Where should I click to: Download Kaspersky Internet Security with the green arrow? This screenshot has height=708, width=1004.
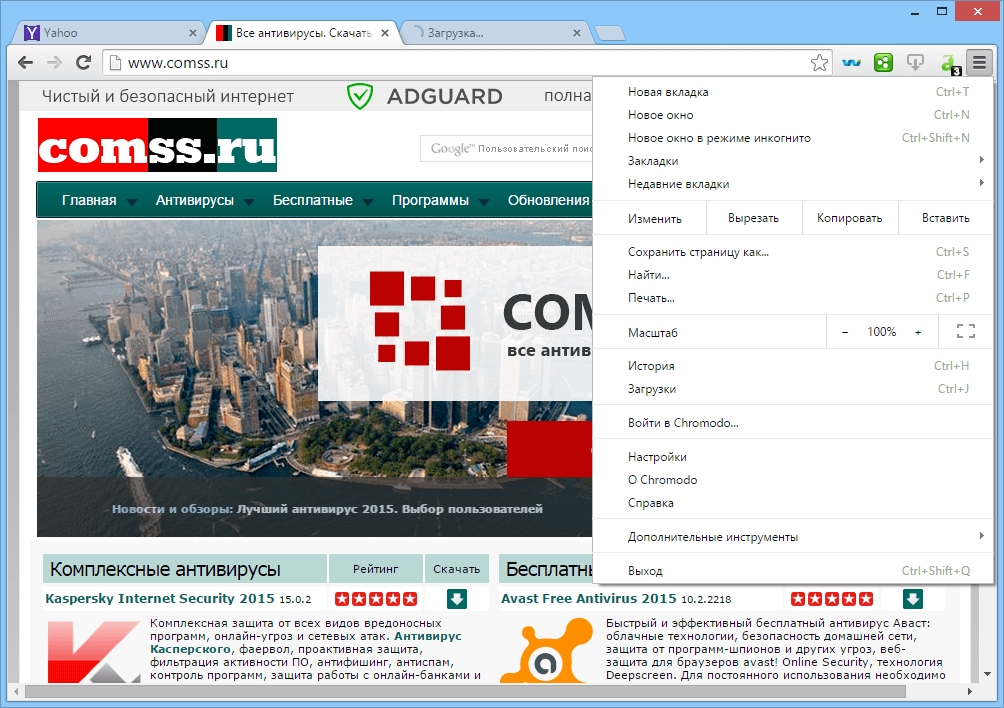coord(457,599)
